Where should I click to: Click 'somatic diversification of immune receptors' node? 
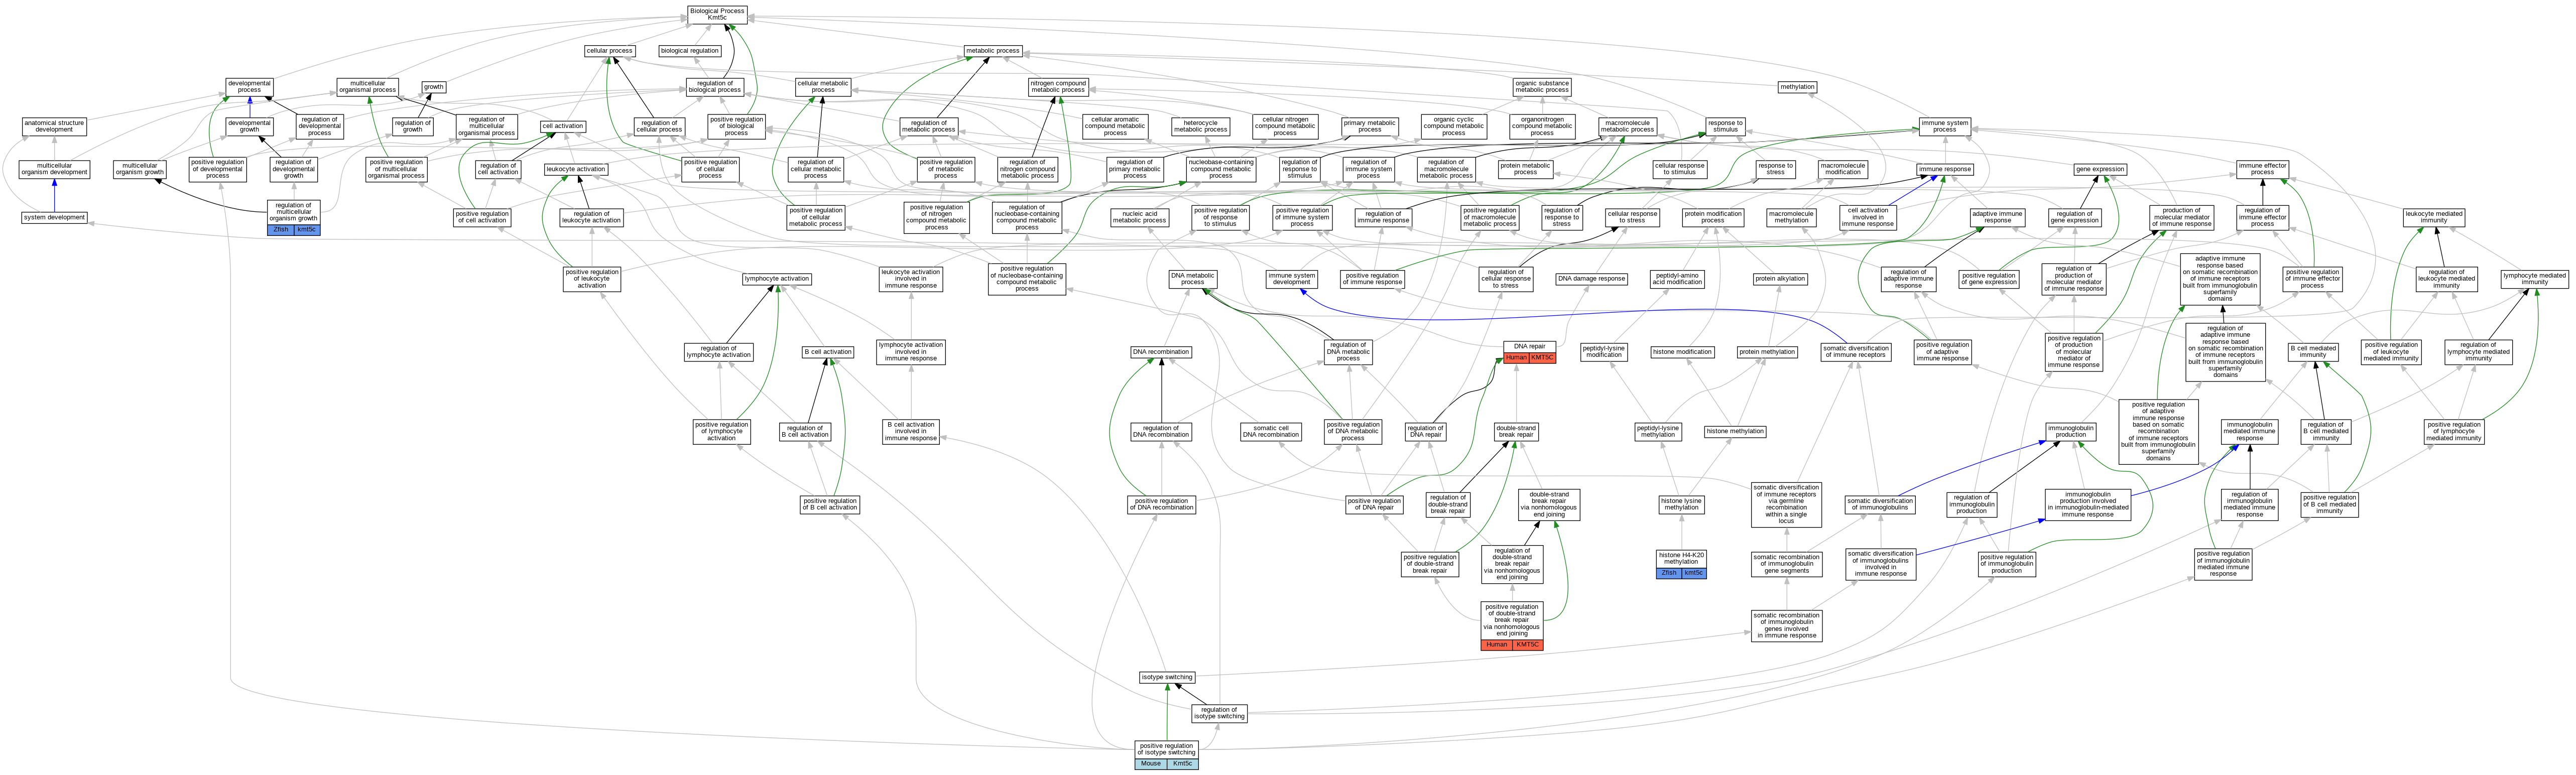click(x=1855, y=352)
